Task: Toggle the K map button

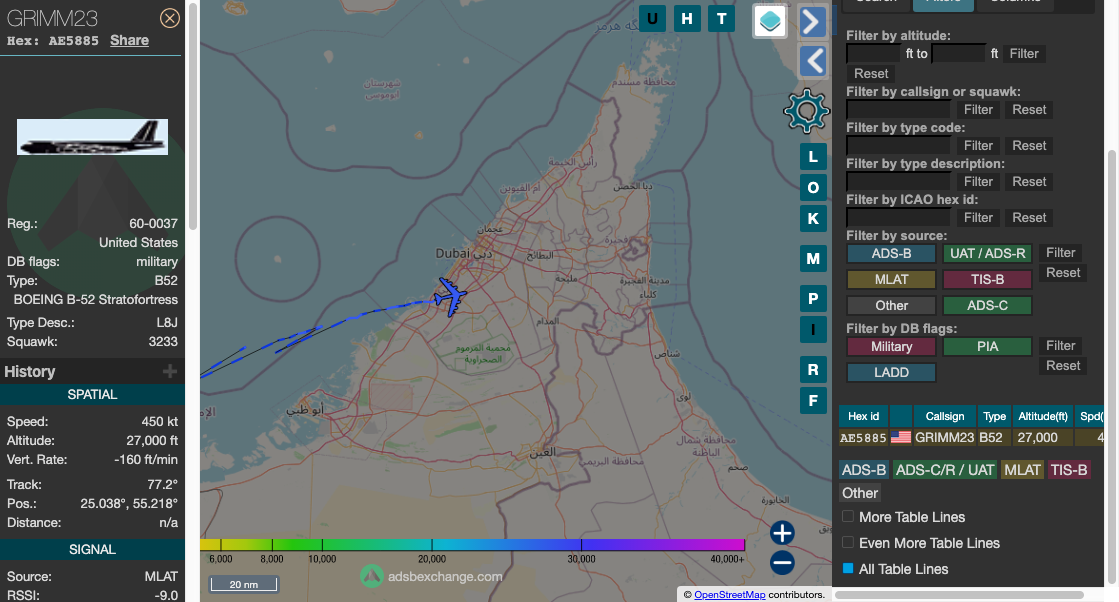Action: pyautogui.click(x=813, y=218)
